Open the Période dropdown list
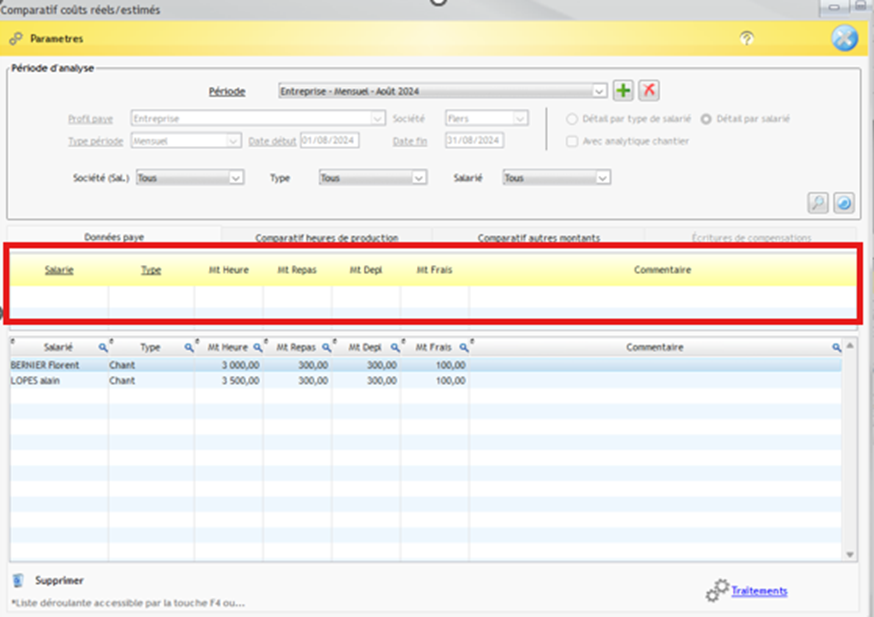Screen dimensions: 874x617 tap(599, 91)
